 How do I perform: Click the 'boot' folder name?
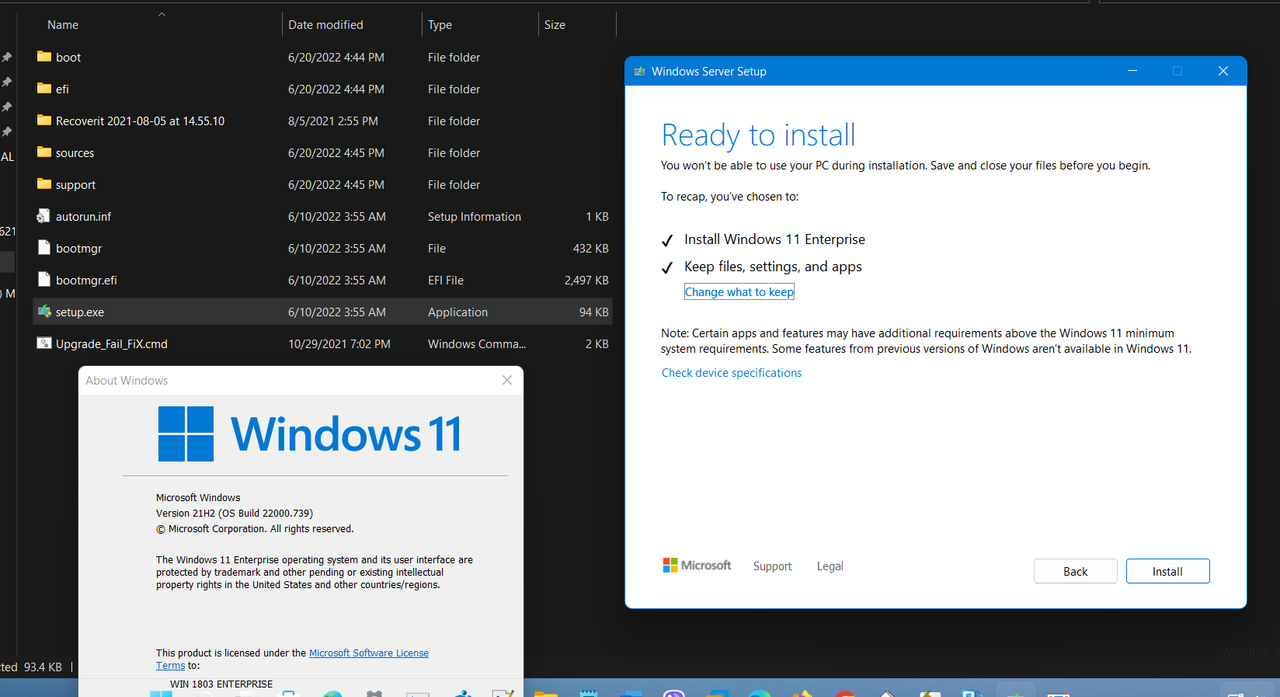69,57
